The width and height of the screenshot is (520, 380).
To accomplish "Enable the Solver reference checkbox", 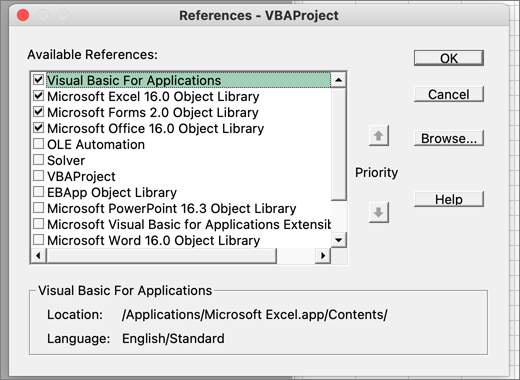I will coord(39,160).
